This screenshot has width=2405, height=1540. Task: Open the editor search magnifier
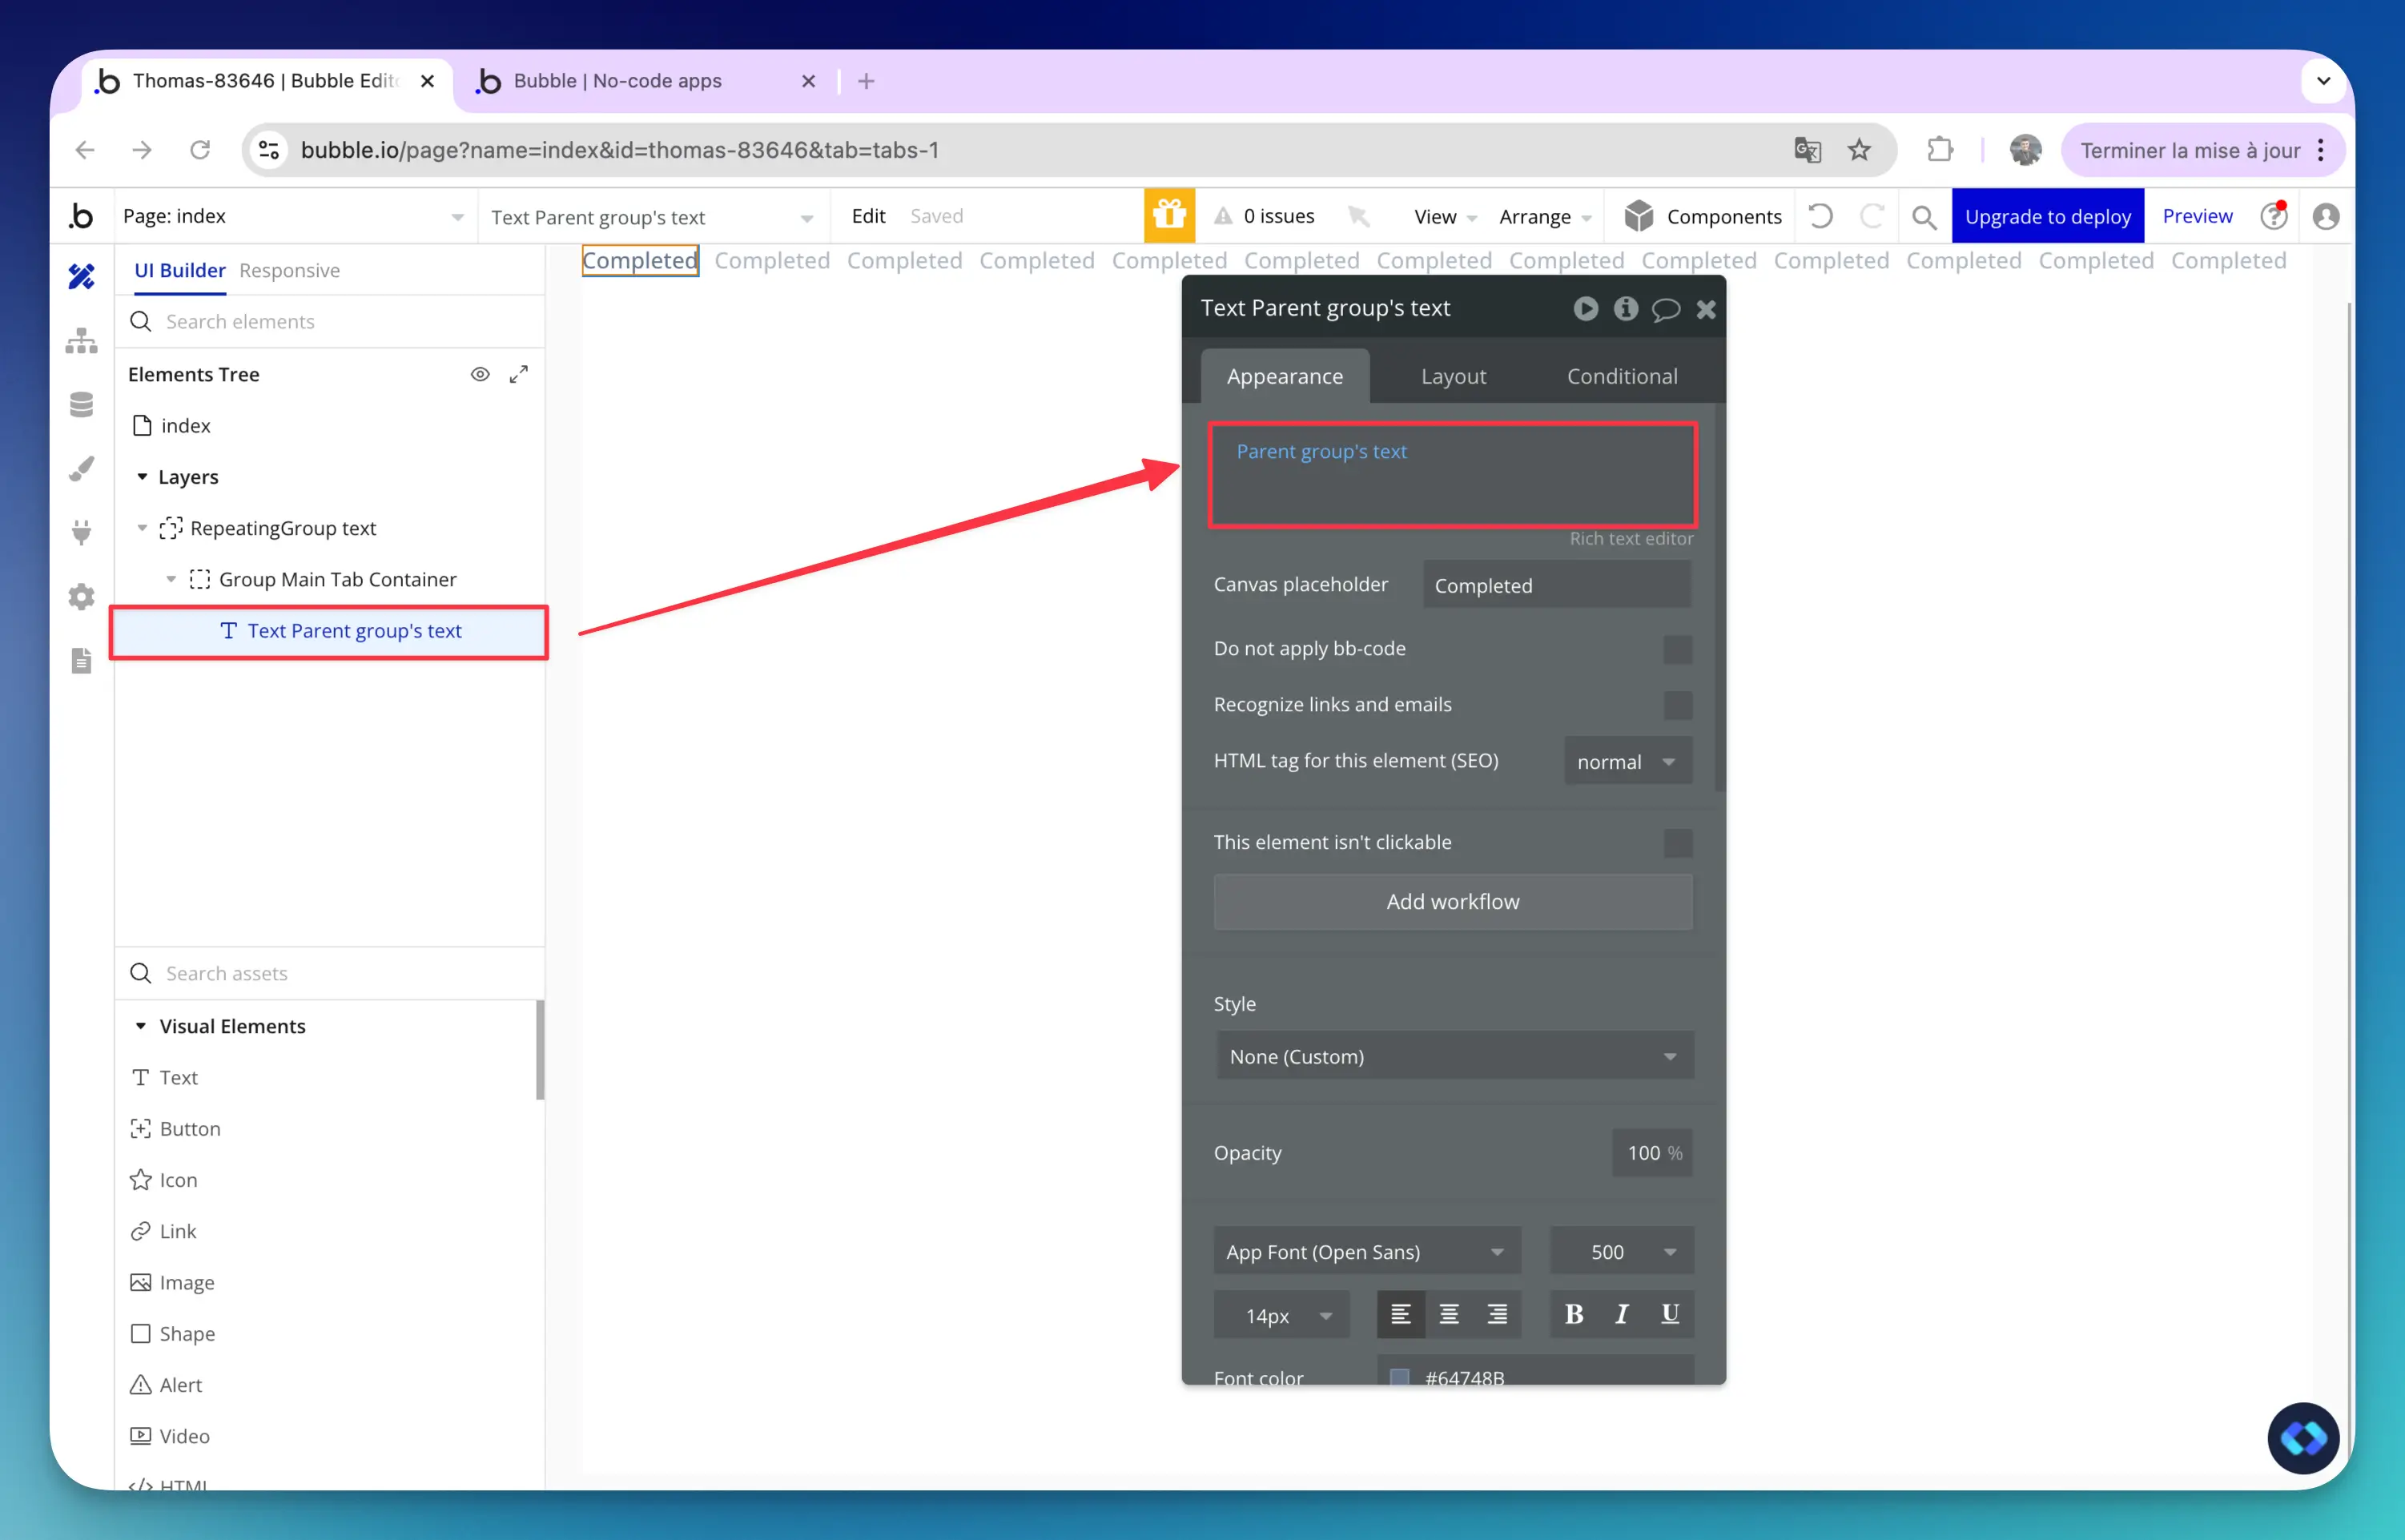coord(1923,216)
